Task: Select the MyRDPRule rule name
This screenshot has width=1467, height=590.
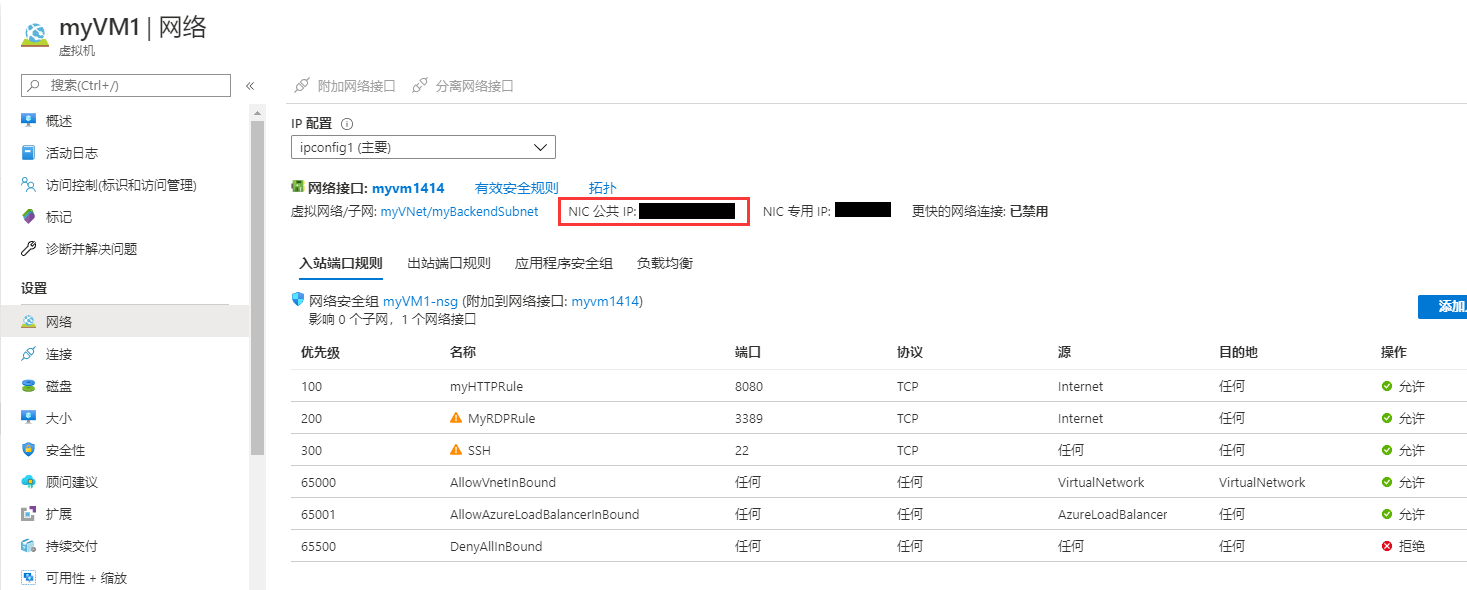Action: [x=501, y=418]
